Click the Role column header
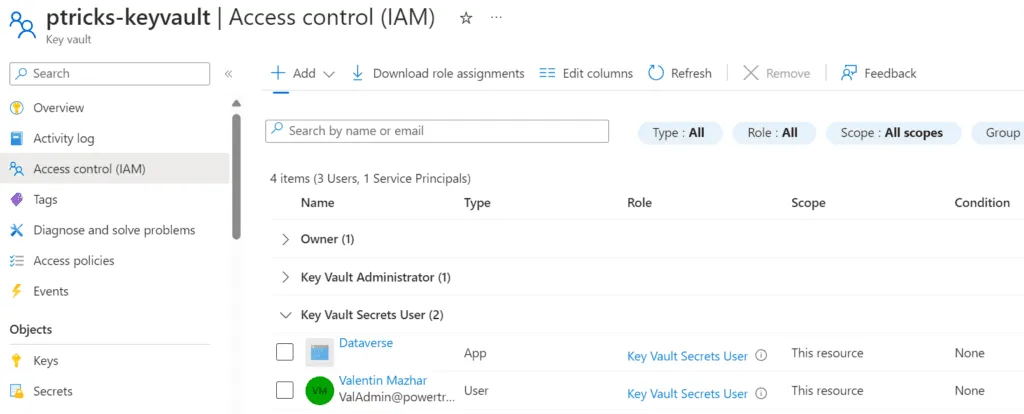 639,203
